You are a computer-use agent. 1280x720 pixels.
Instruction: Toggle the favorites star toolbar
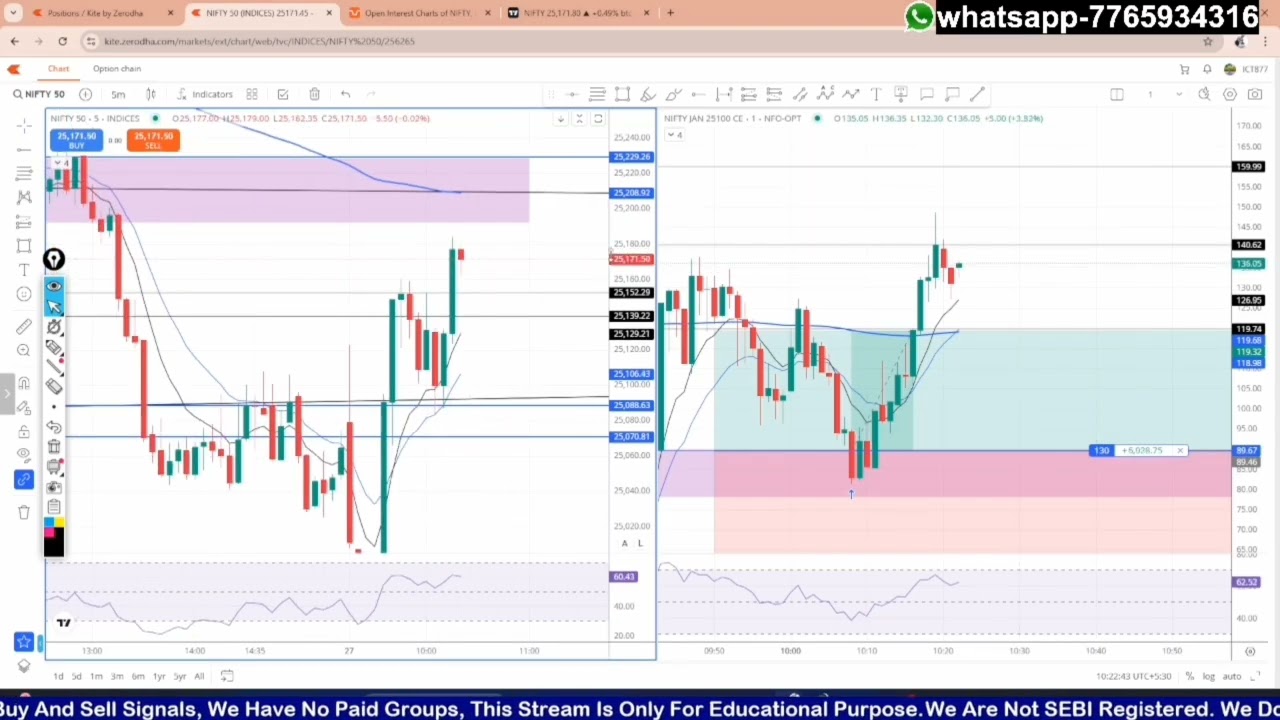[x=24, y=642]
